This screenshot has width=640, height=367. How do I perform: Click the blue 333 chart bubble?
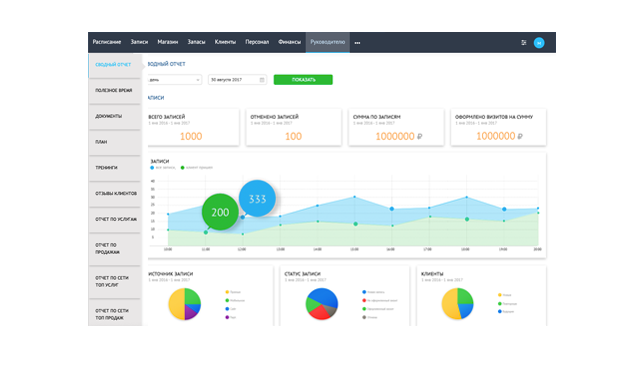point(257,198)
